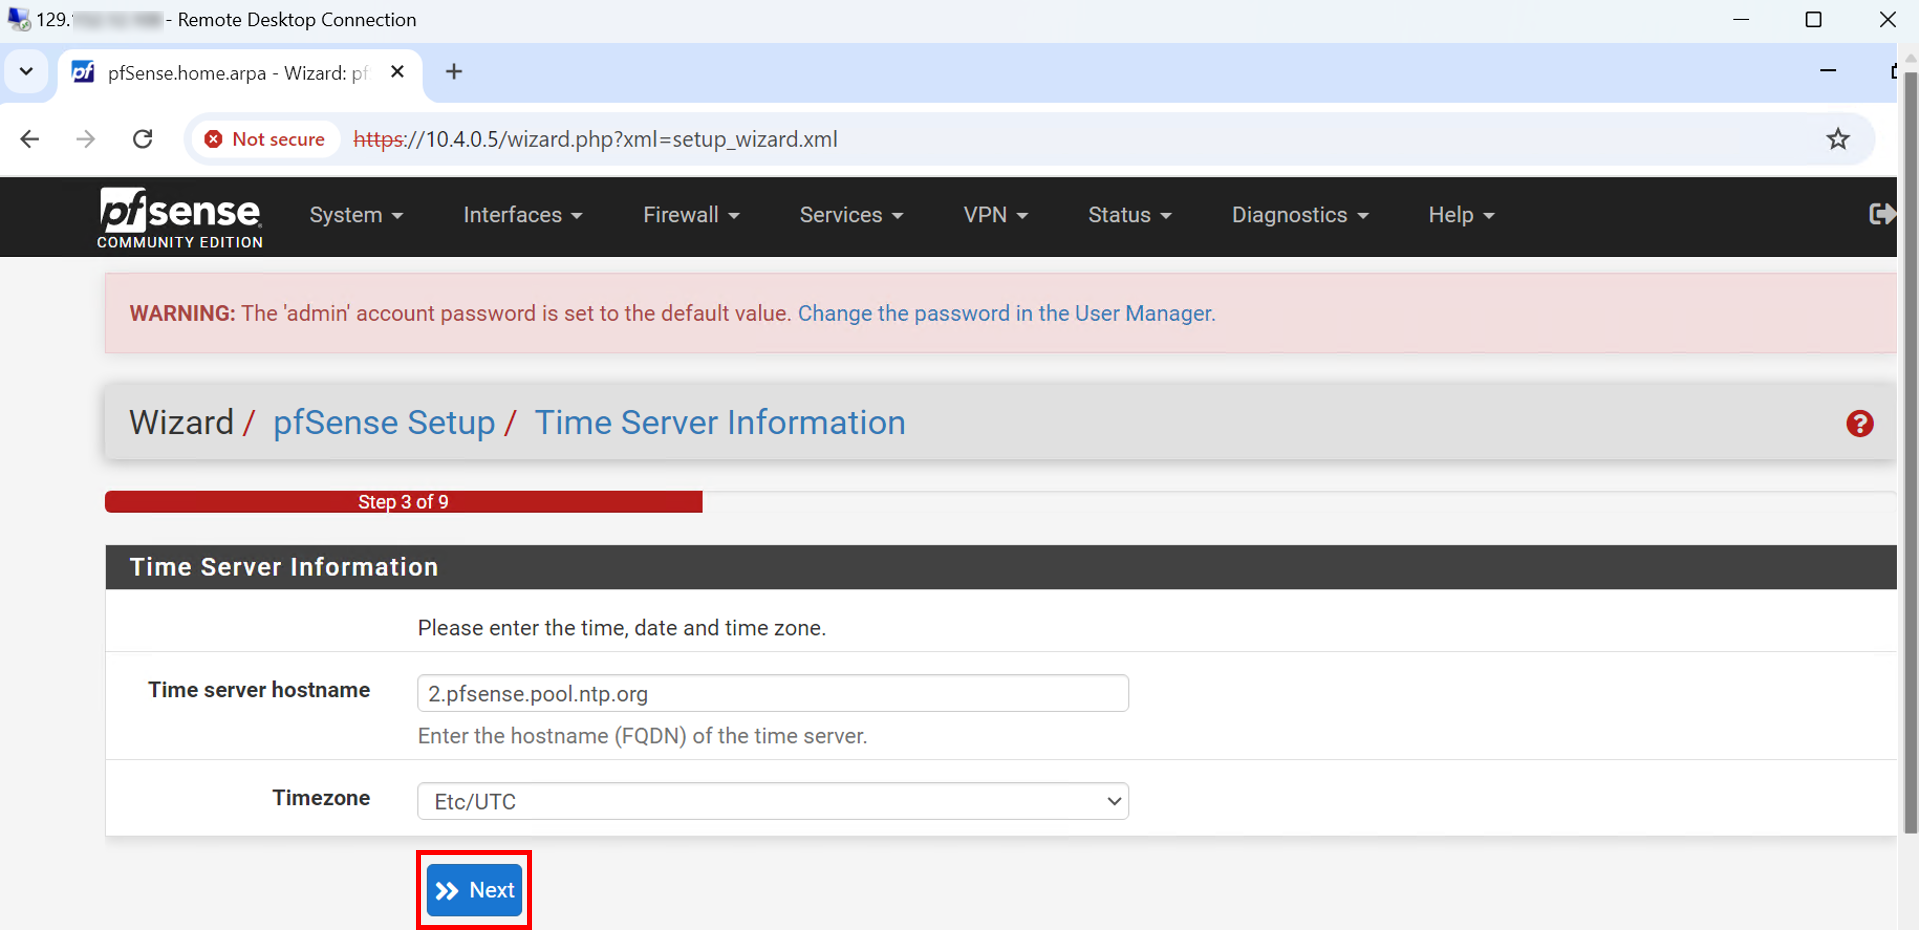Select the pfSense.home.arpa Wizard tab
Viewport: 1919px width, 930px height.
point(238,72)
